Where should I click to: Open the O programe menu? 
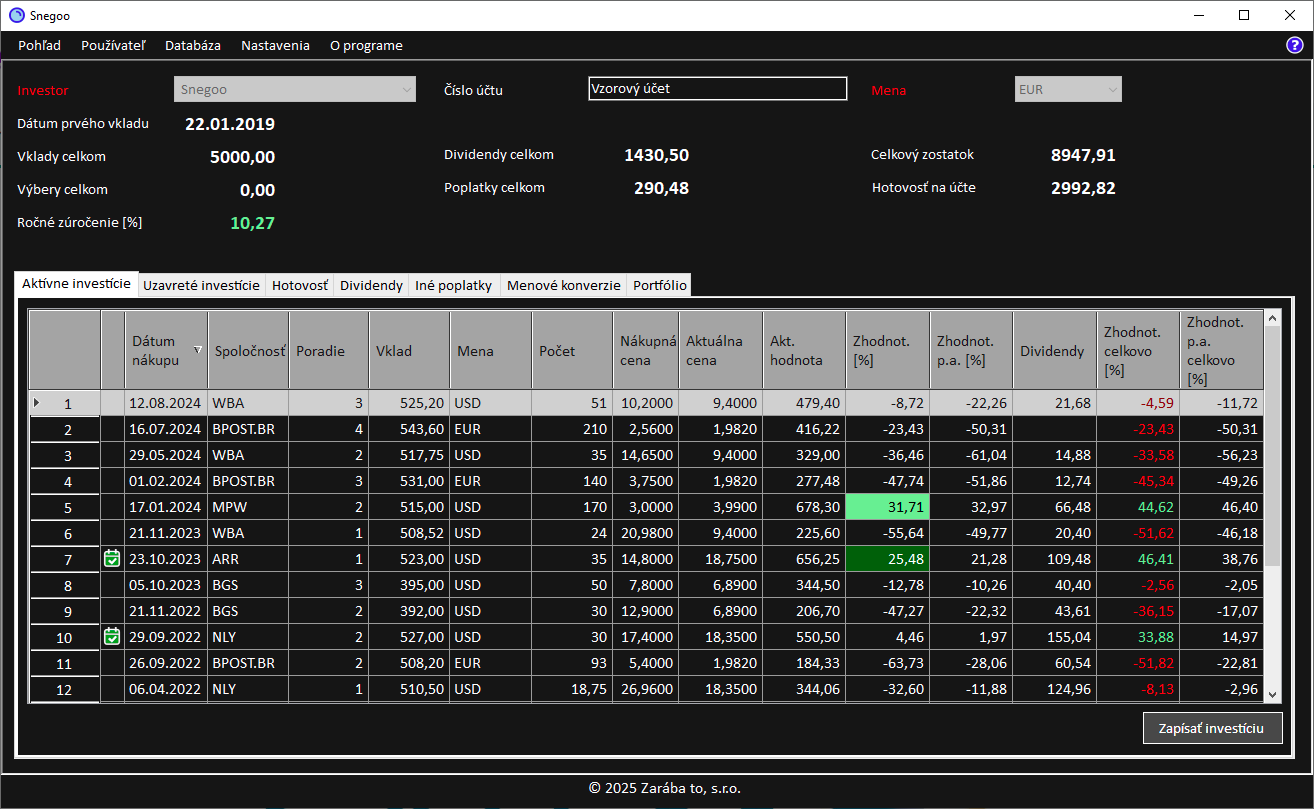point(366,45)
